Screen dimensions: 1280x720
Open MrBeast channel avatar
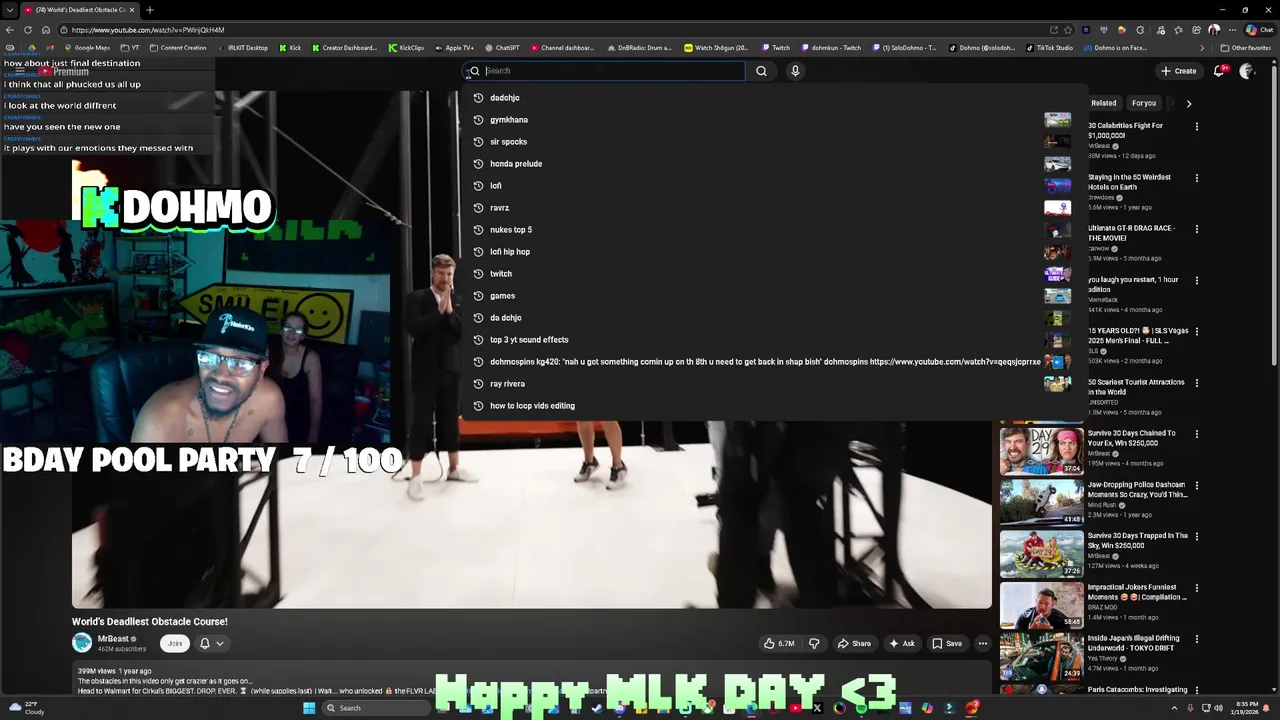pos(82,643)
